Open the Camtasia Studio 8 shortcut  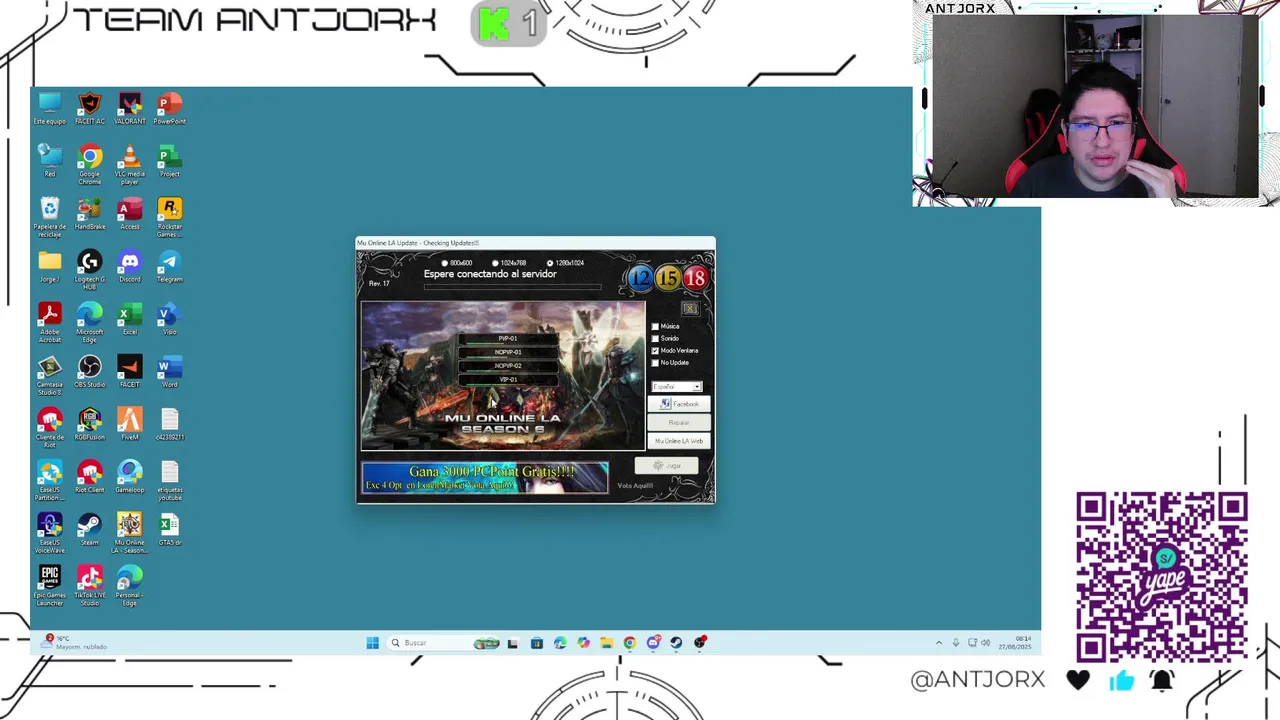50,376
